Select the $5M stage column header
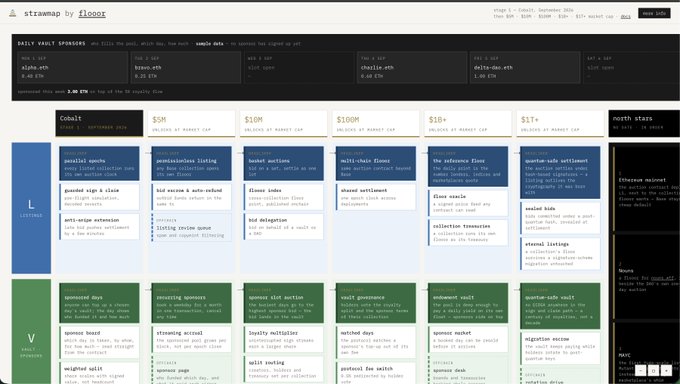This screenshot has height=384, width=680. tap(191, 123)
